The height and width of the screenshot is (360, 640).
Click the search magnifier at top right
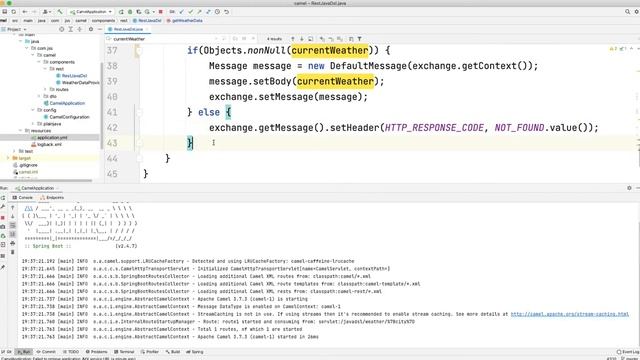[627, 12]
